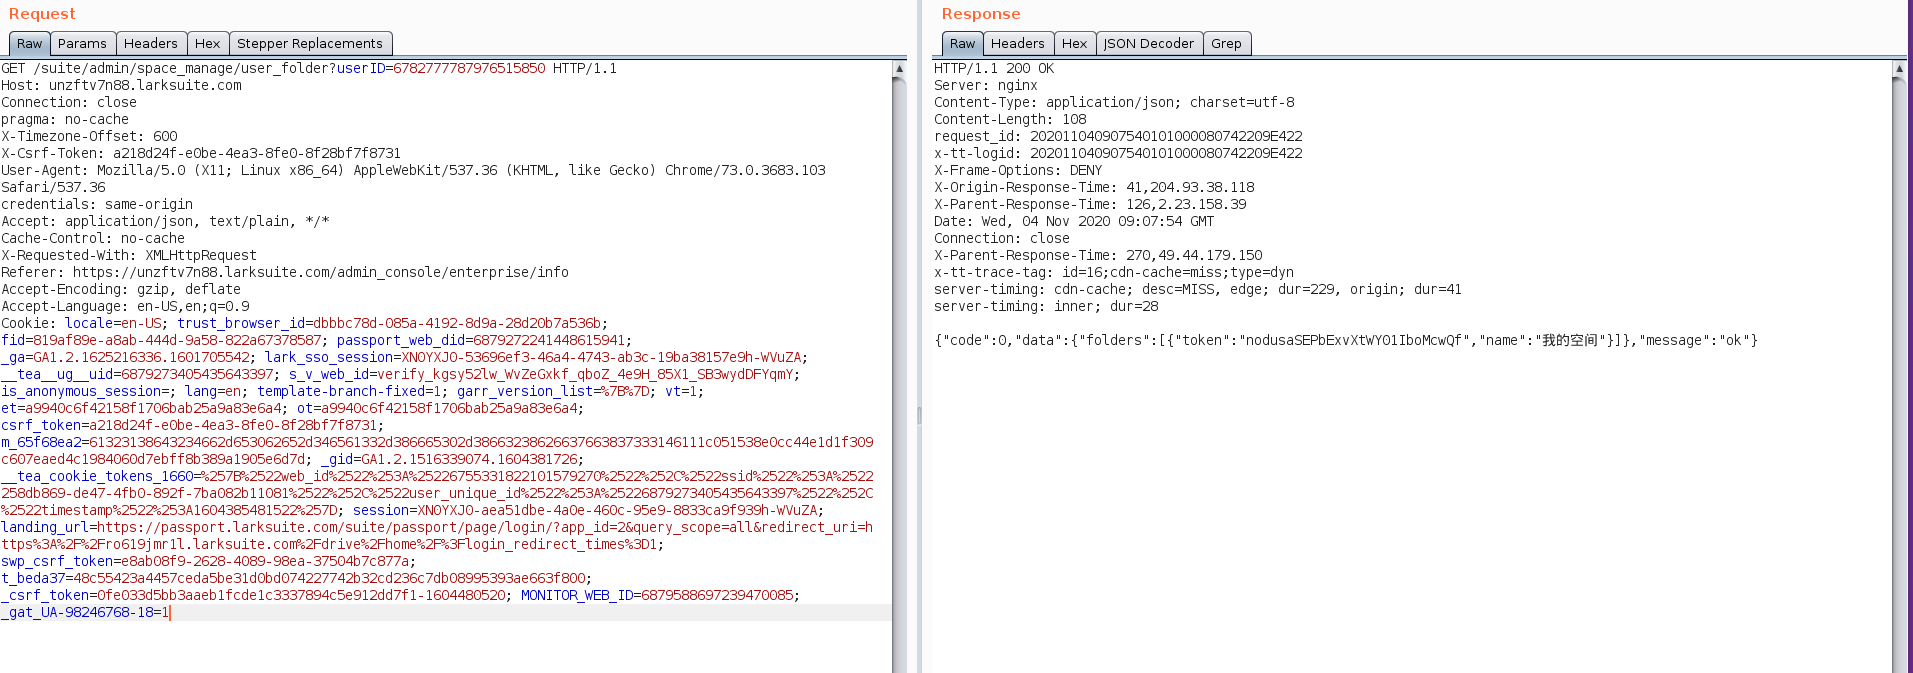The width and height of the screenshot is (1913, 673).
Task: Click the Referer URL in the request
Action: 320,273
